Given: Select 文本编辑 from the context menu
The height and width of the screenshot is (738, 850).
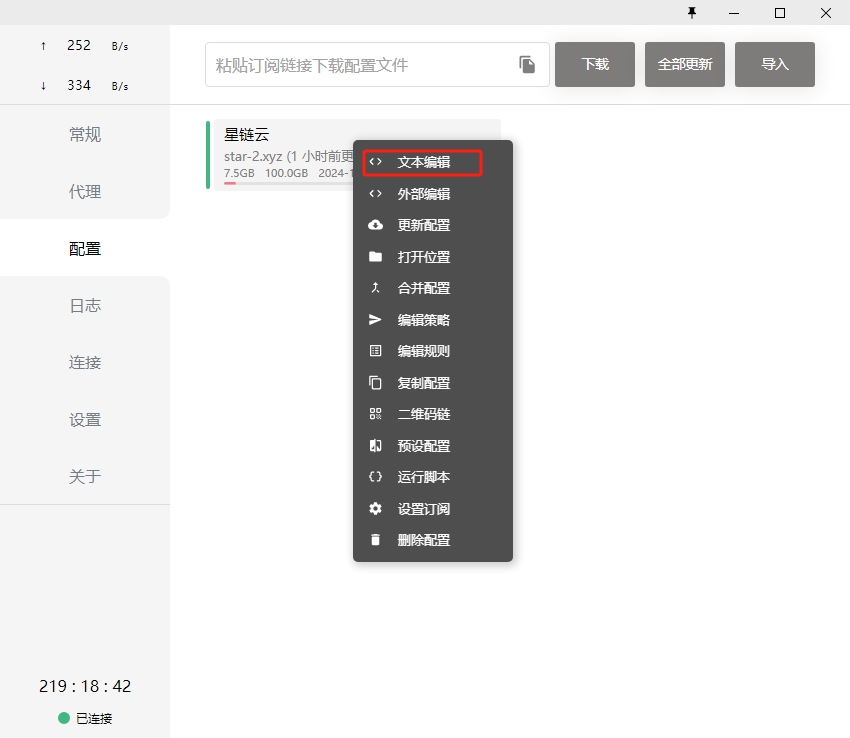Looking at the screenshot, I should click(423, 162).
